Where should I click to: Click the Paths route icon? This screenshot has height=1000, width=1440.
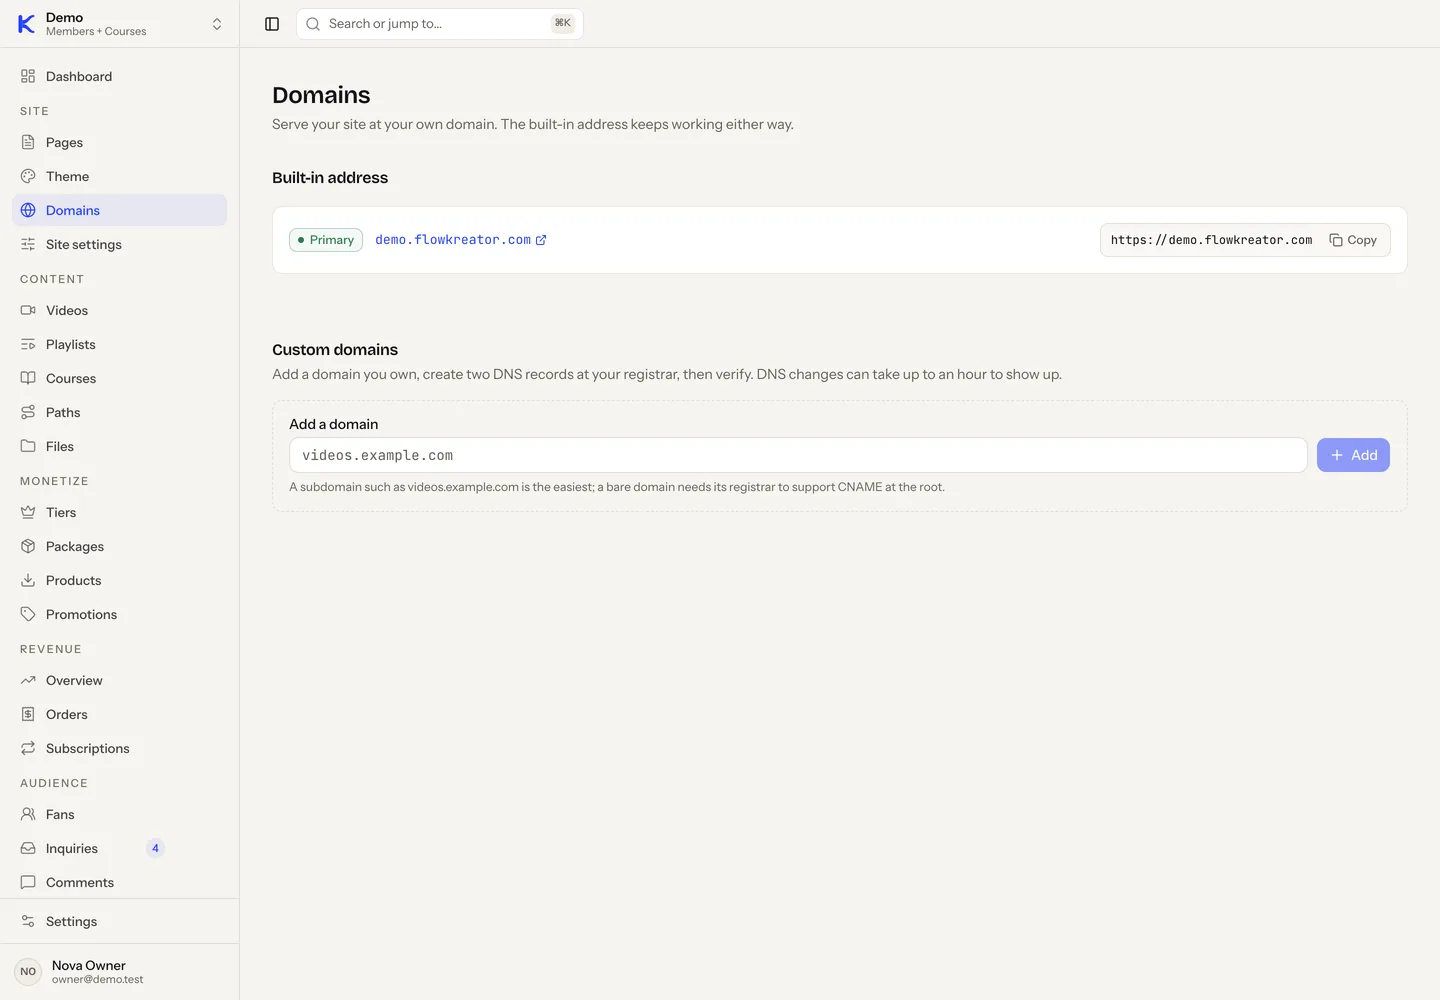click(x=28, y=412)
